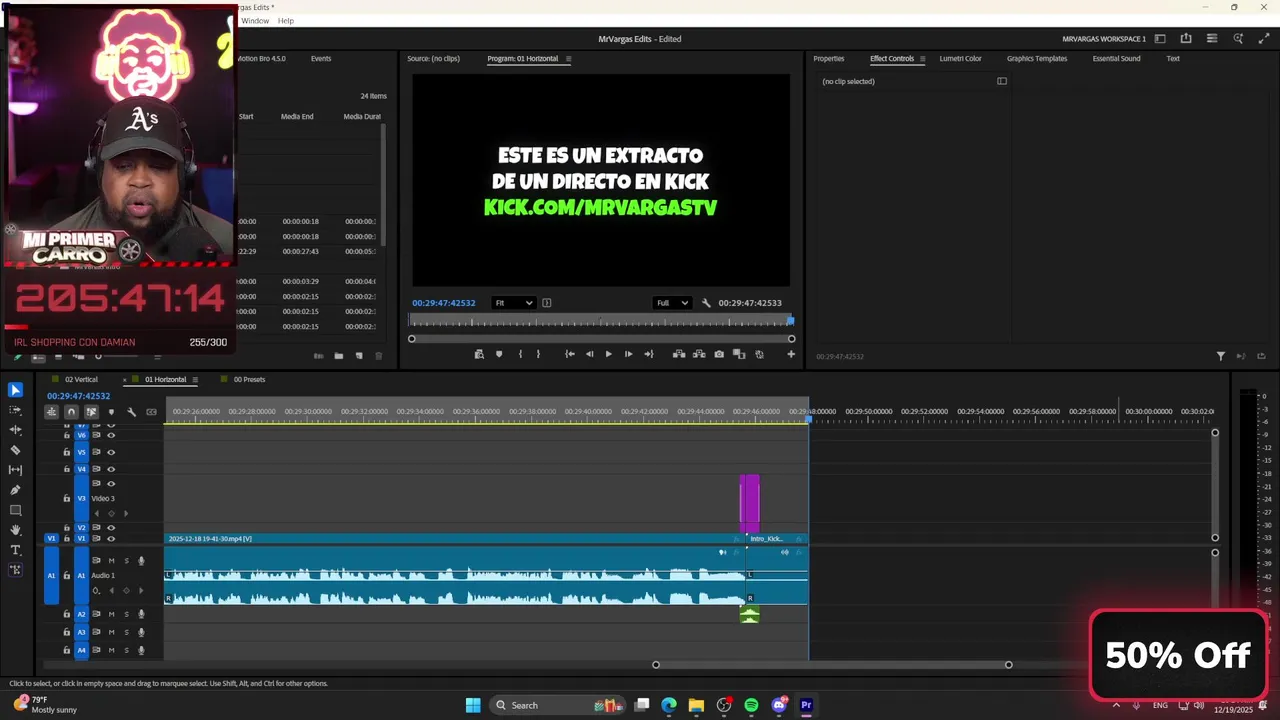1280x720 pixels.
Task: Mute the Audio 1 track
Action: click(111, 561)
